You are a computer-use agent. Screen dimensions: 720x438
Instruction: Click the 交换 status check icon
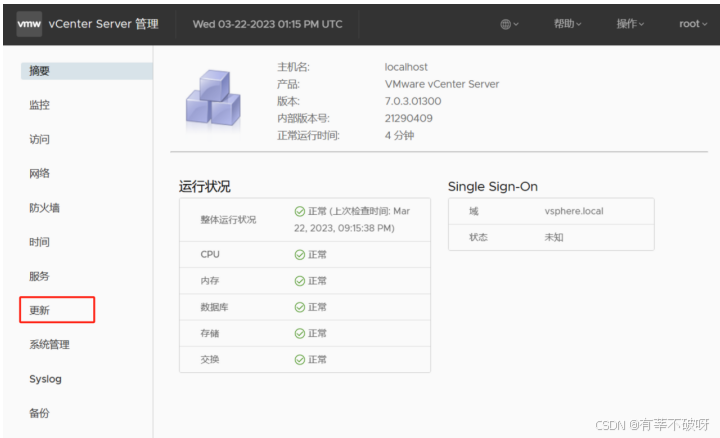click(x=300, y=359)
